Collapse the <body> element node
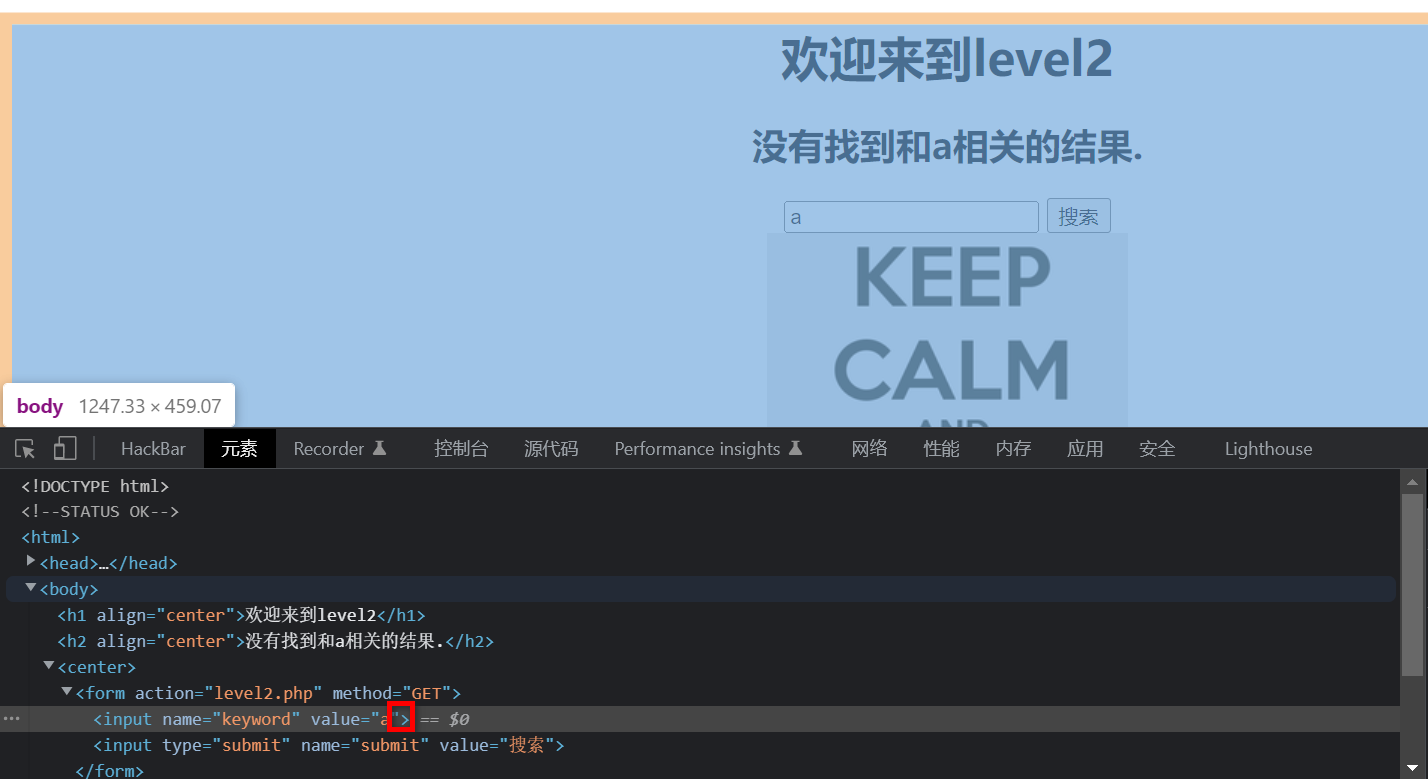 click(30, 586)
